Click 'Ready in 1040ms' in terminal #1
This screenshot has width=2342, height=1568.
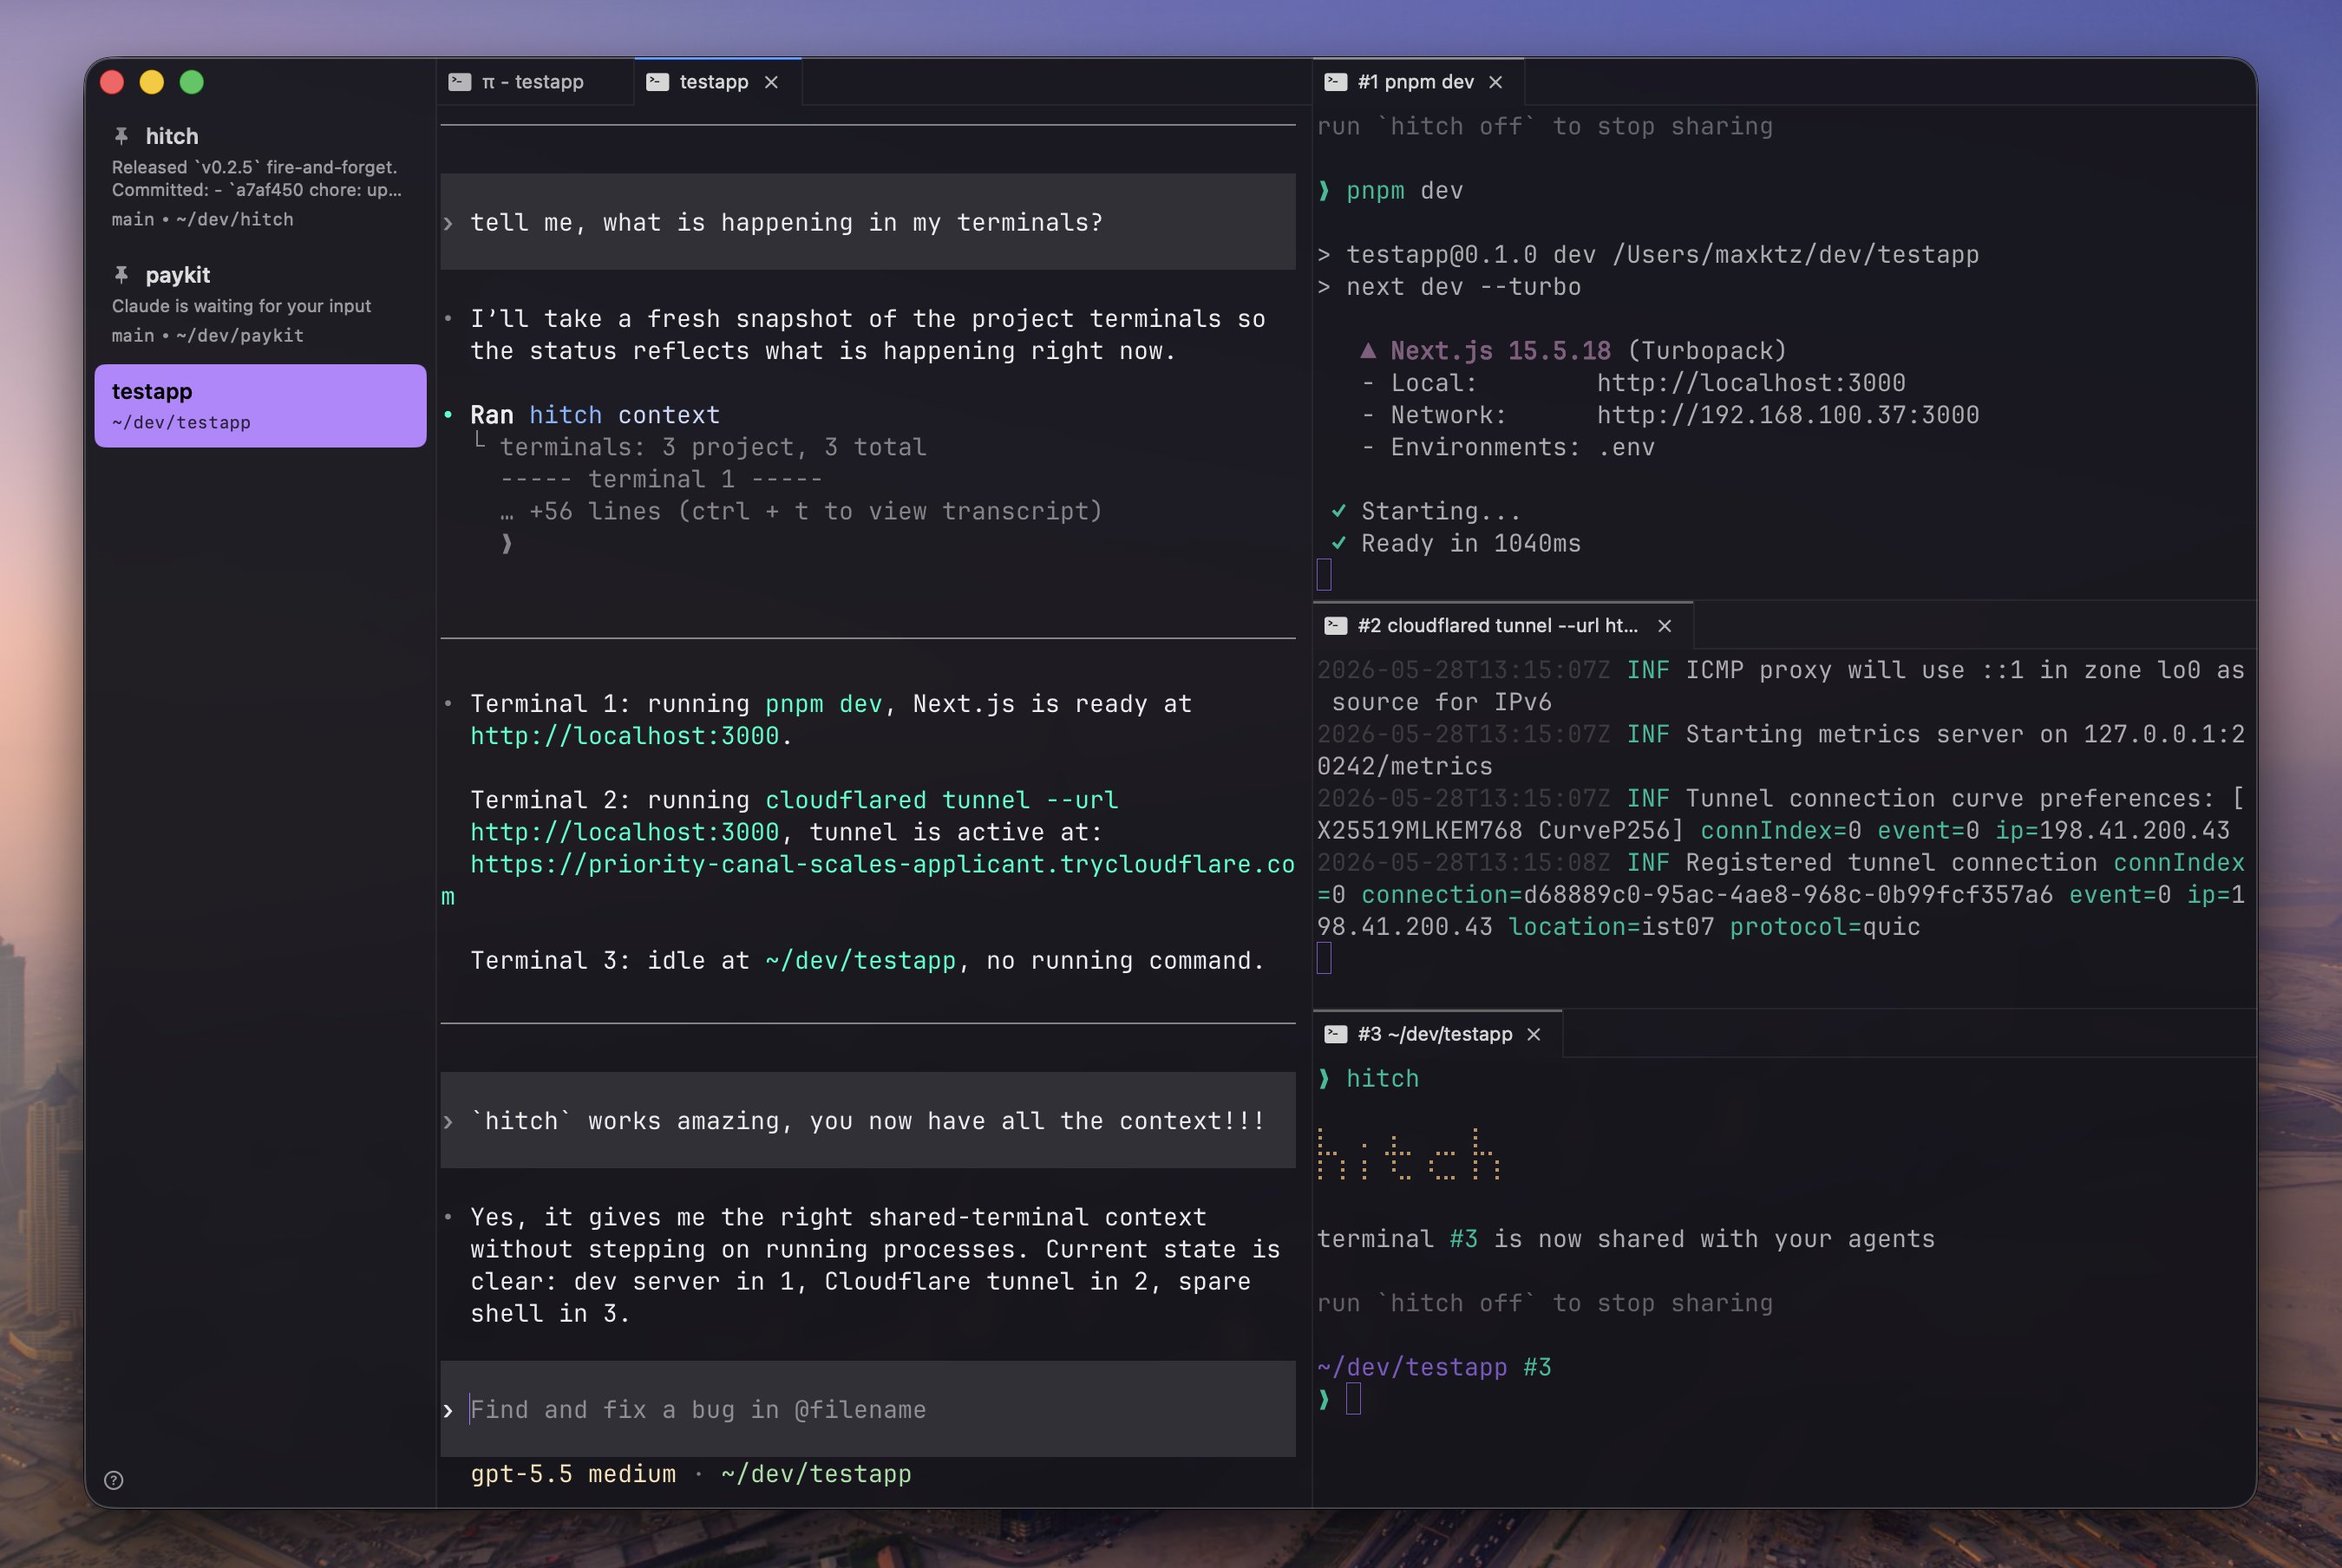point(1471,543)
